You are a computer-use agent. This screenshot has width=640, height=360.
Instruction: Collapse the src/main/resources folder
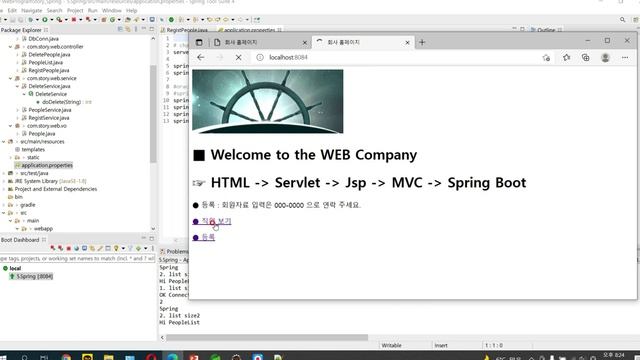4,142
